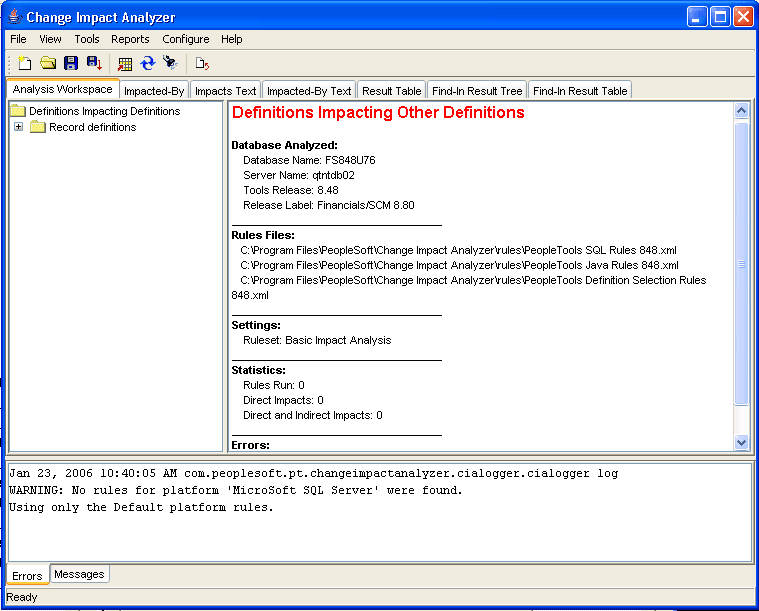Click the vertical scrollbar thumb in summary pane
This screenshot has width=759, height=611.
(741, 263)
